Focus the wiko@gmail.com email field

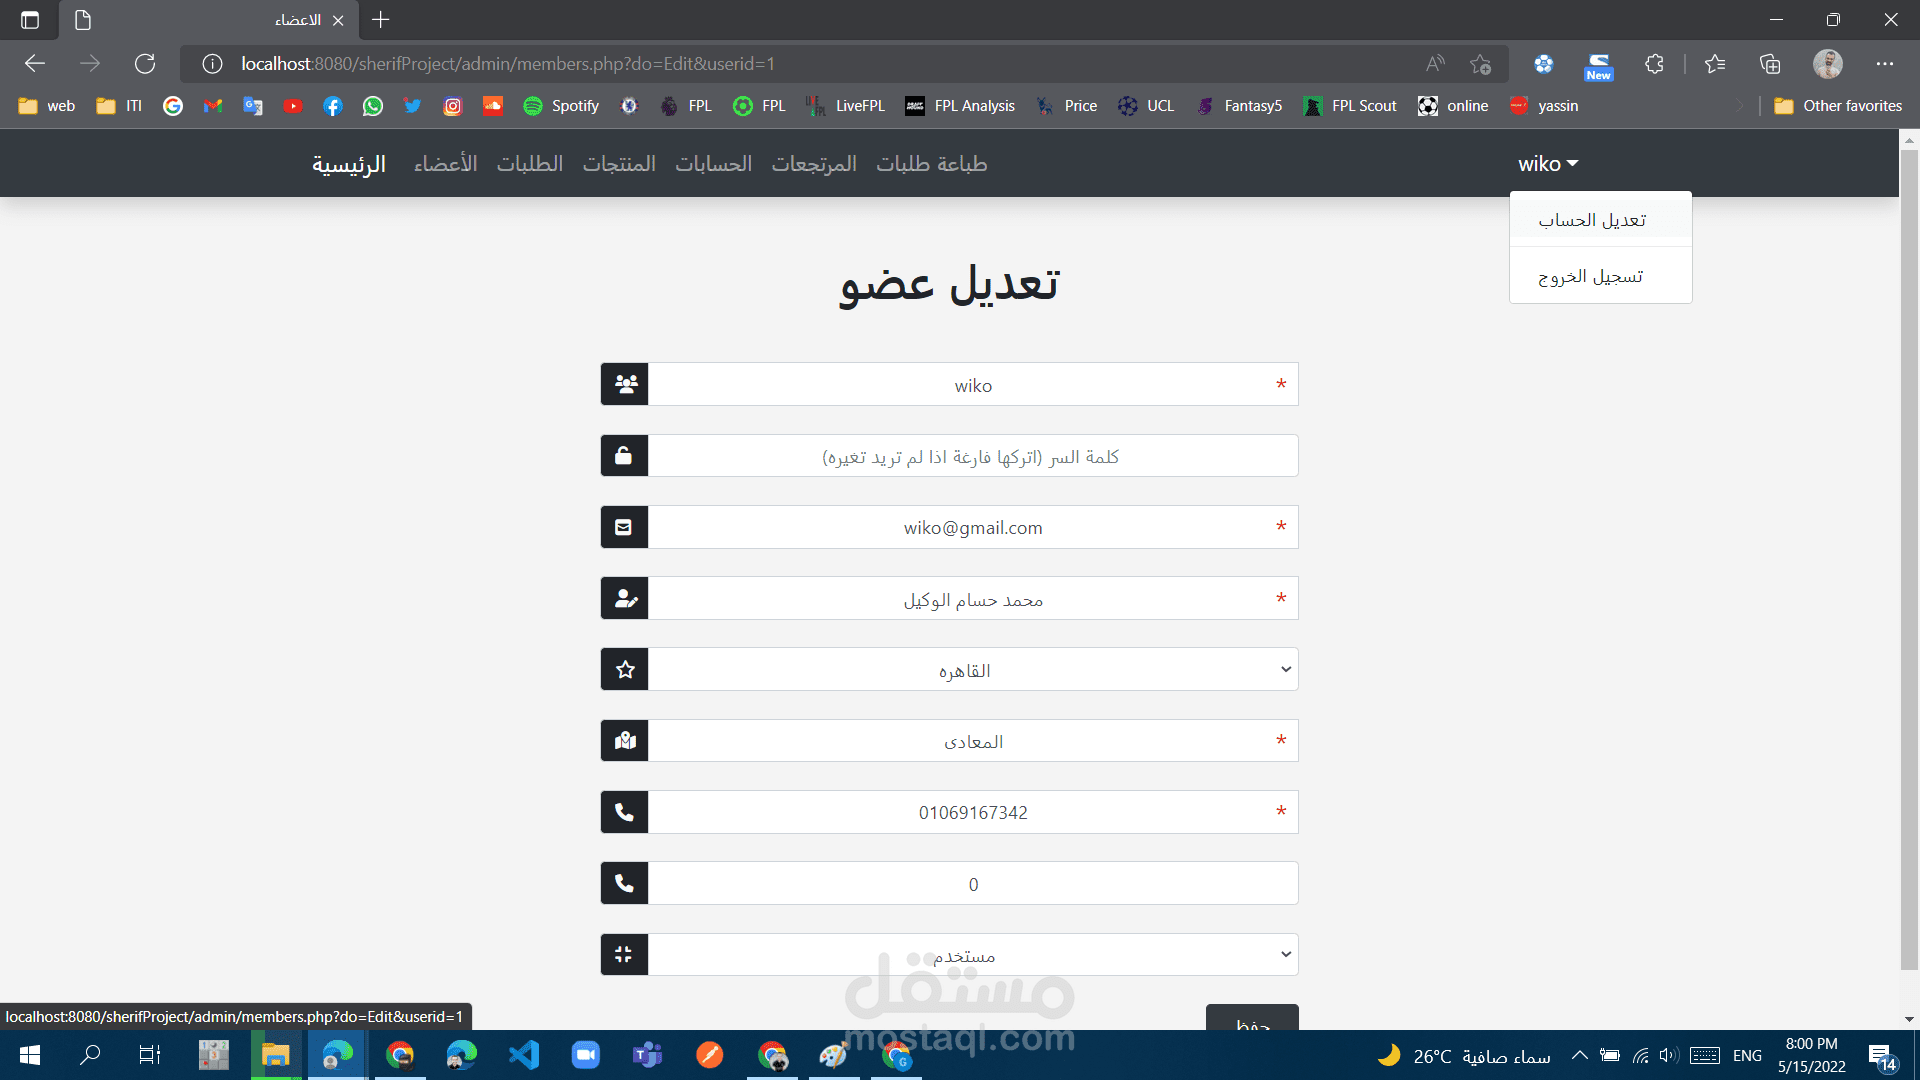[972, 528]
